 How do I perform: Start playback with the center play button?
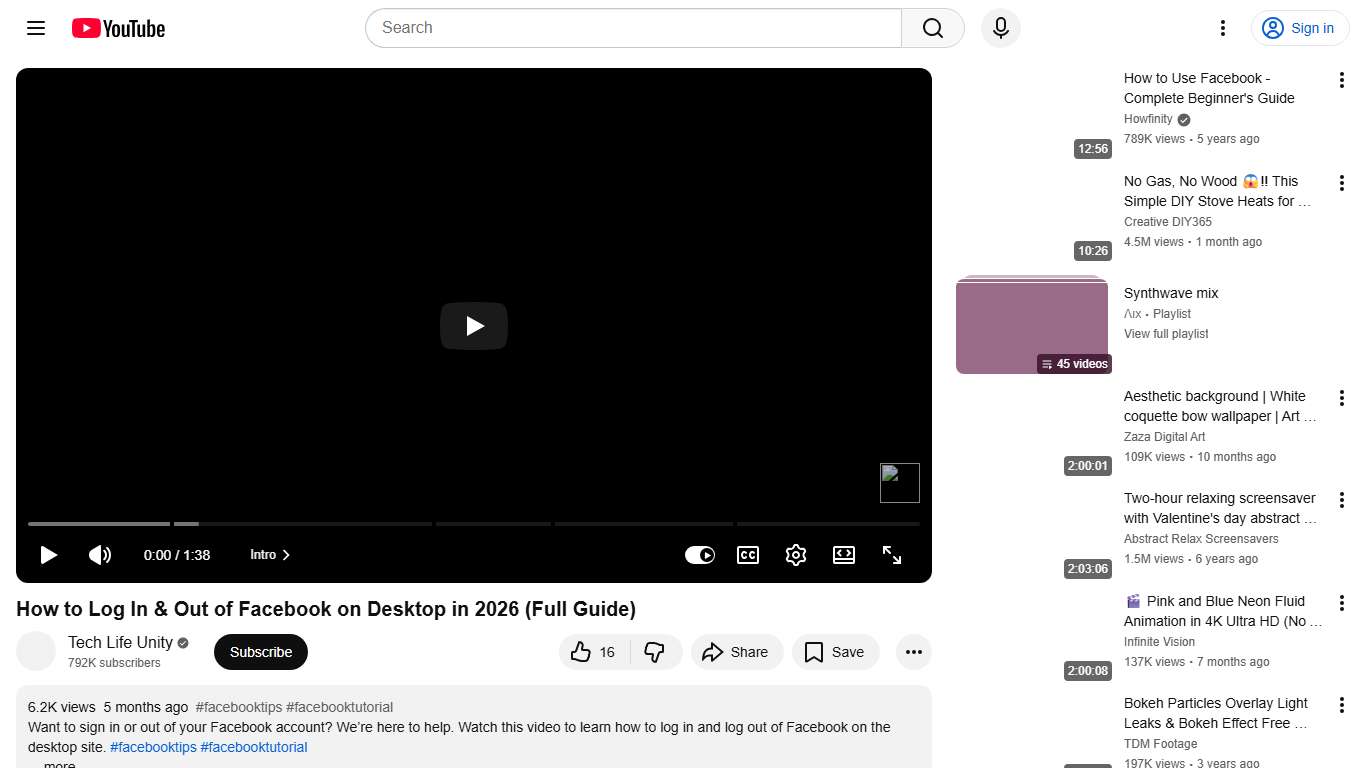pyautogui.click(x=473, y=326)
